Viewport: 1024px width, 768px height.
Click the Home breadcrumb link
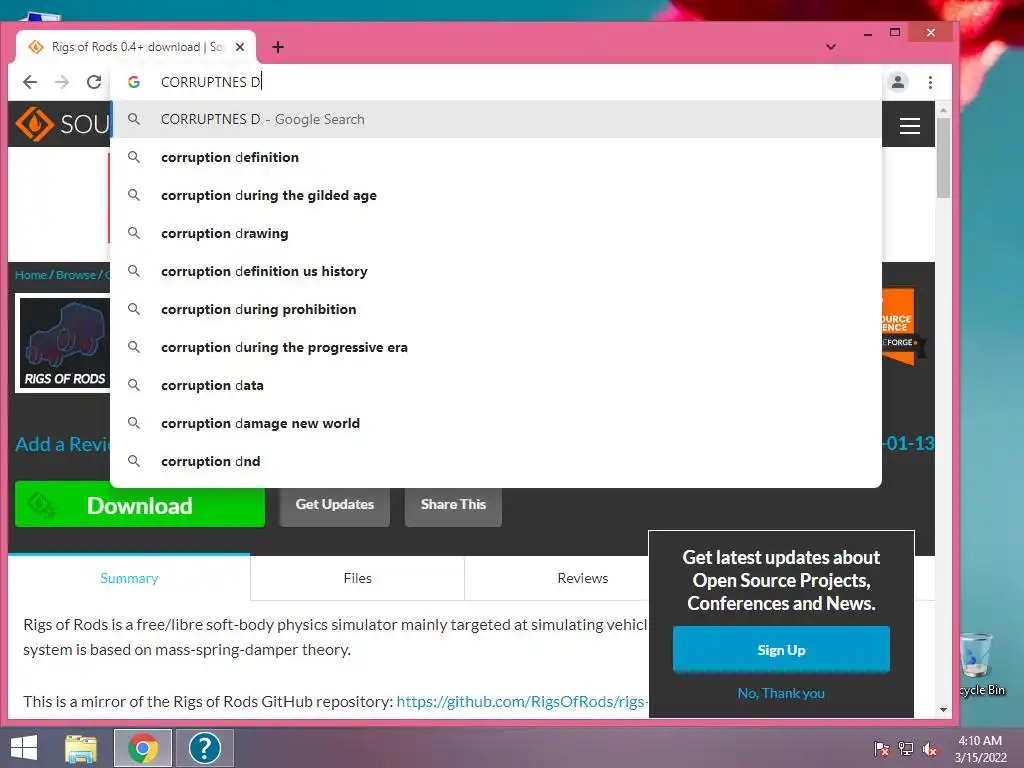[x=31, y=275]
